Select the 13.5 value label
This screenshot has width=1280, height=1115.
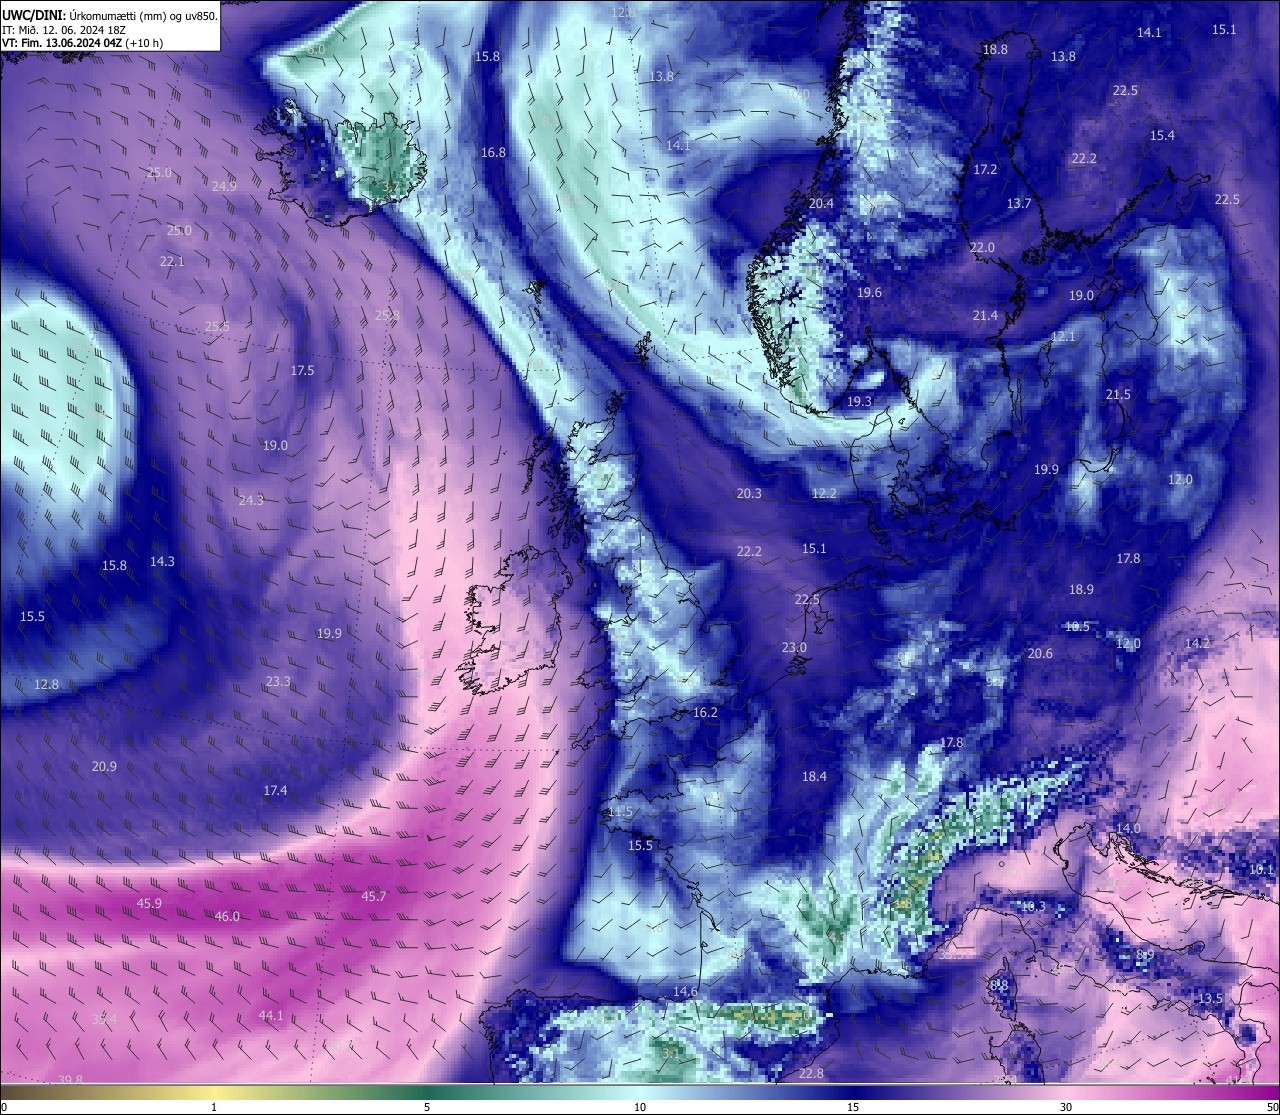click(x=1210, y=998)
